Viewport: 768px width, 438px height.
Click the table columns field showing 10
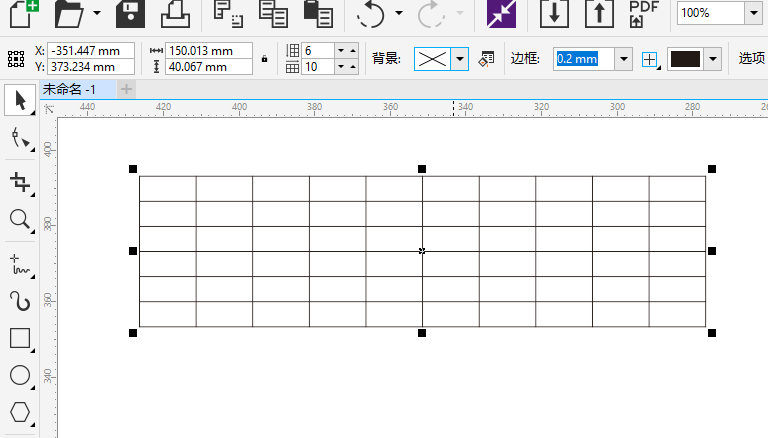click(318, 67)
